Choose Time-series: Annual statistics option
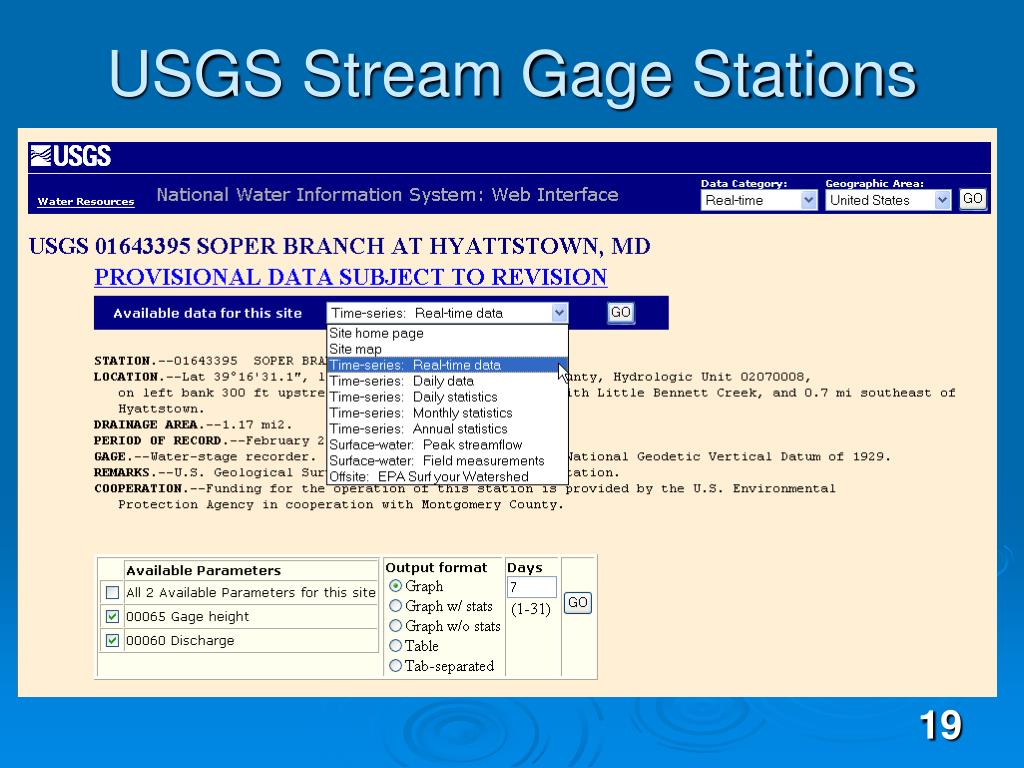Viewport: 1024px width, 768px height. point(447,429)
